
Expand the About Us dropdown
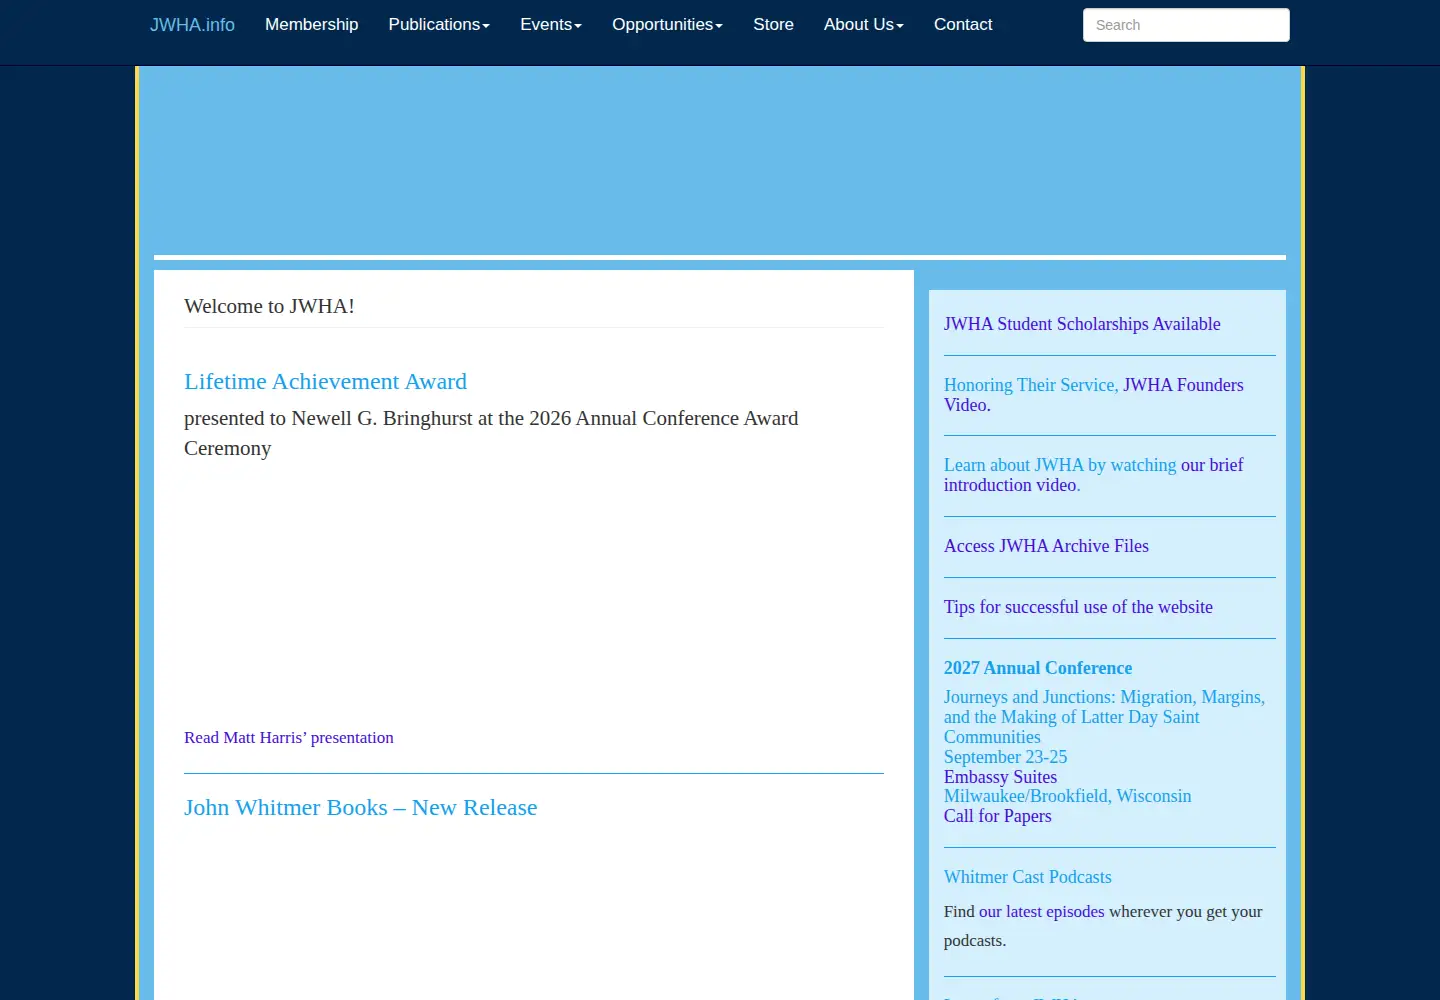pos(864,25)
